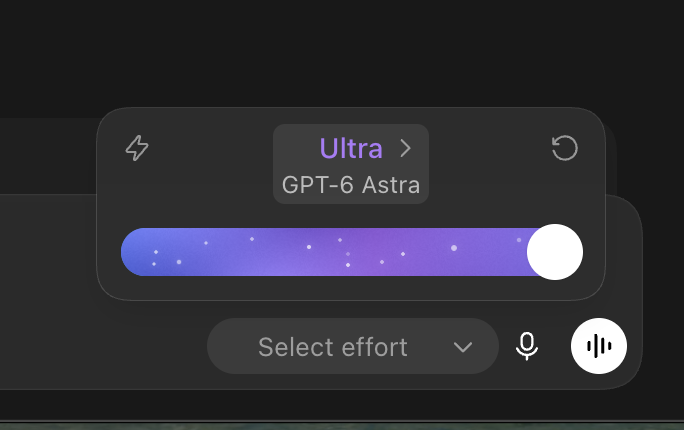The height and width of the screenshot is (430, 684).
Task: Click the white slider handle
Action: (x=554, y=252)
